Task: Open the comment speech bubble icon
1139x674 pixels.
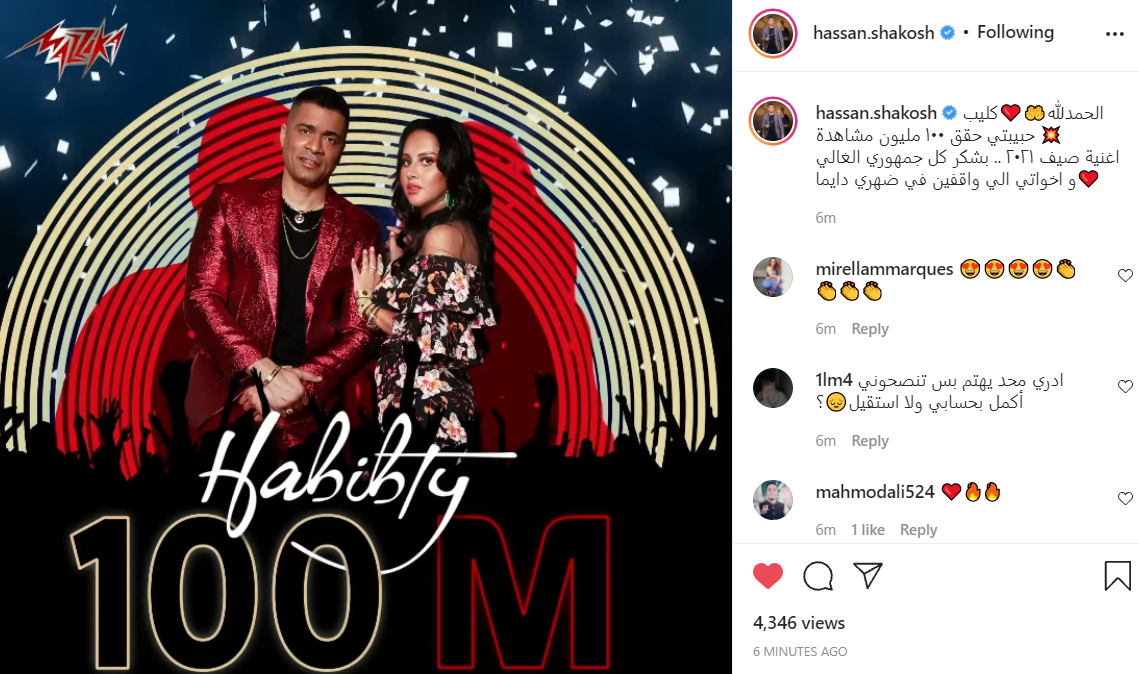Action: (x=818, y=576)
